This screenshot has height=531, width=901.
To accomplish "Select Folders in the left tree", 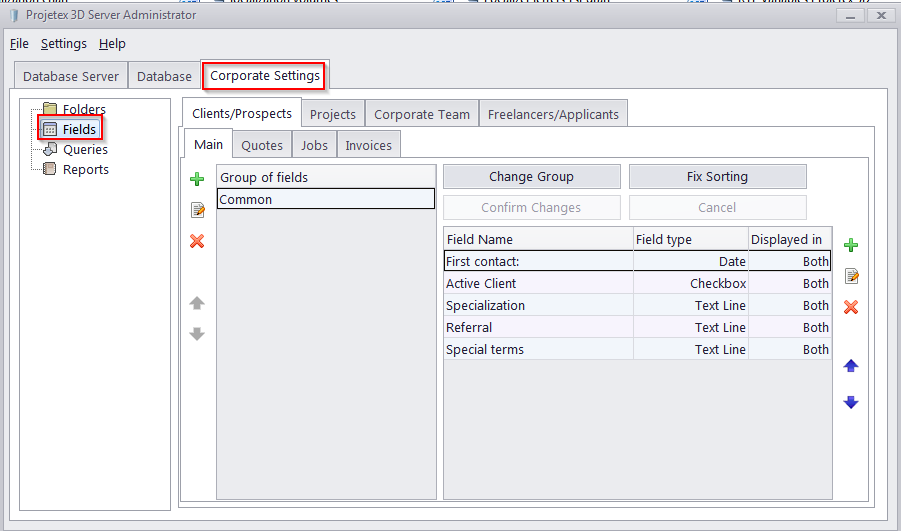I will (84, 109).
